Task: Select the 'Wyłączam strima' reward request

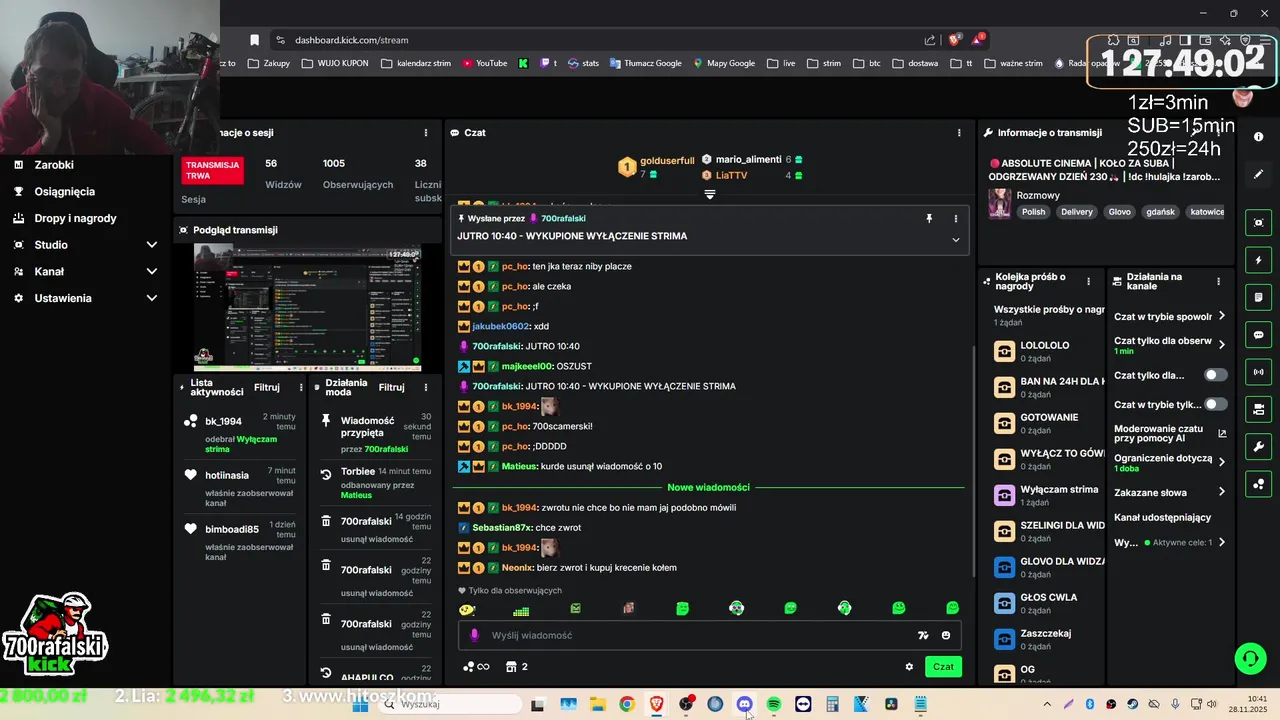Action: point(1048,495)
